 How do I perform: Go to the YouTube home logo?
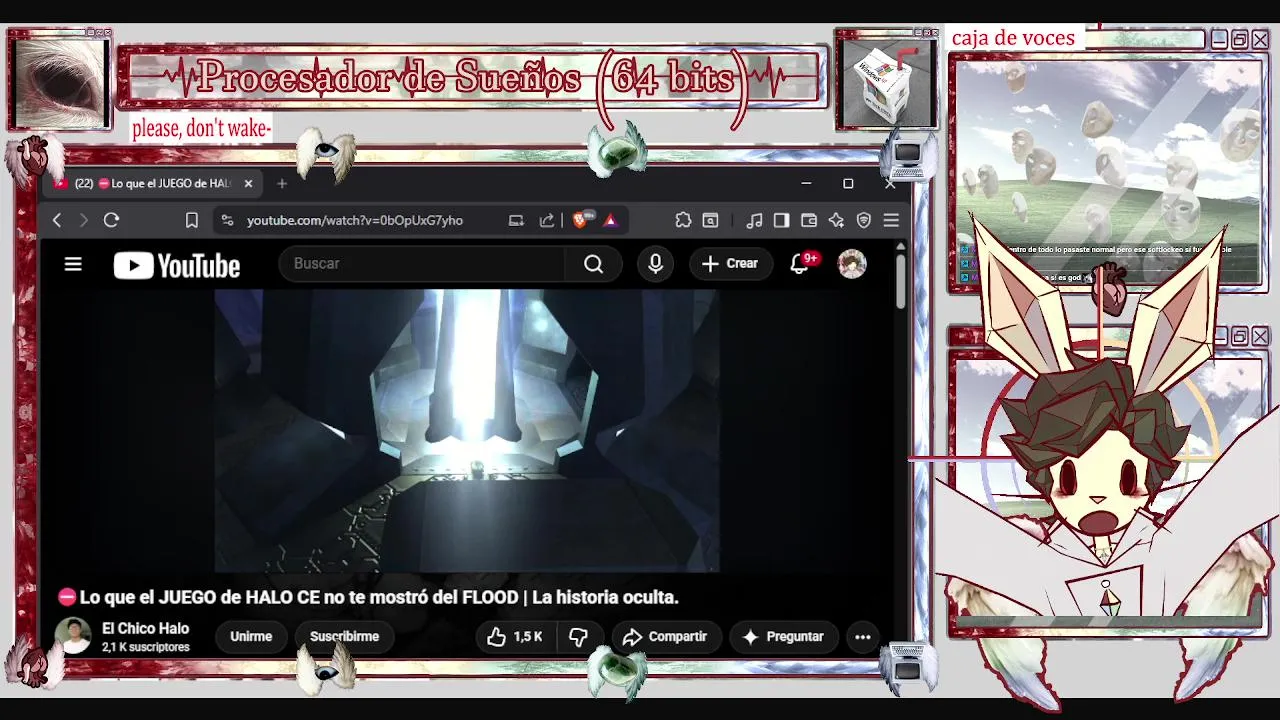177,265
